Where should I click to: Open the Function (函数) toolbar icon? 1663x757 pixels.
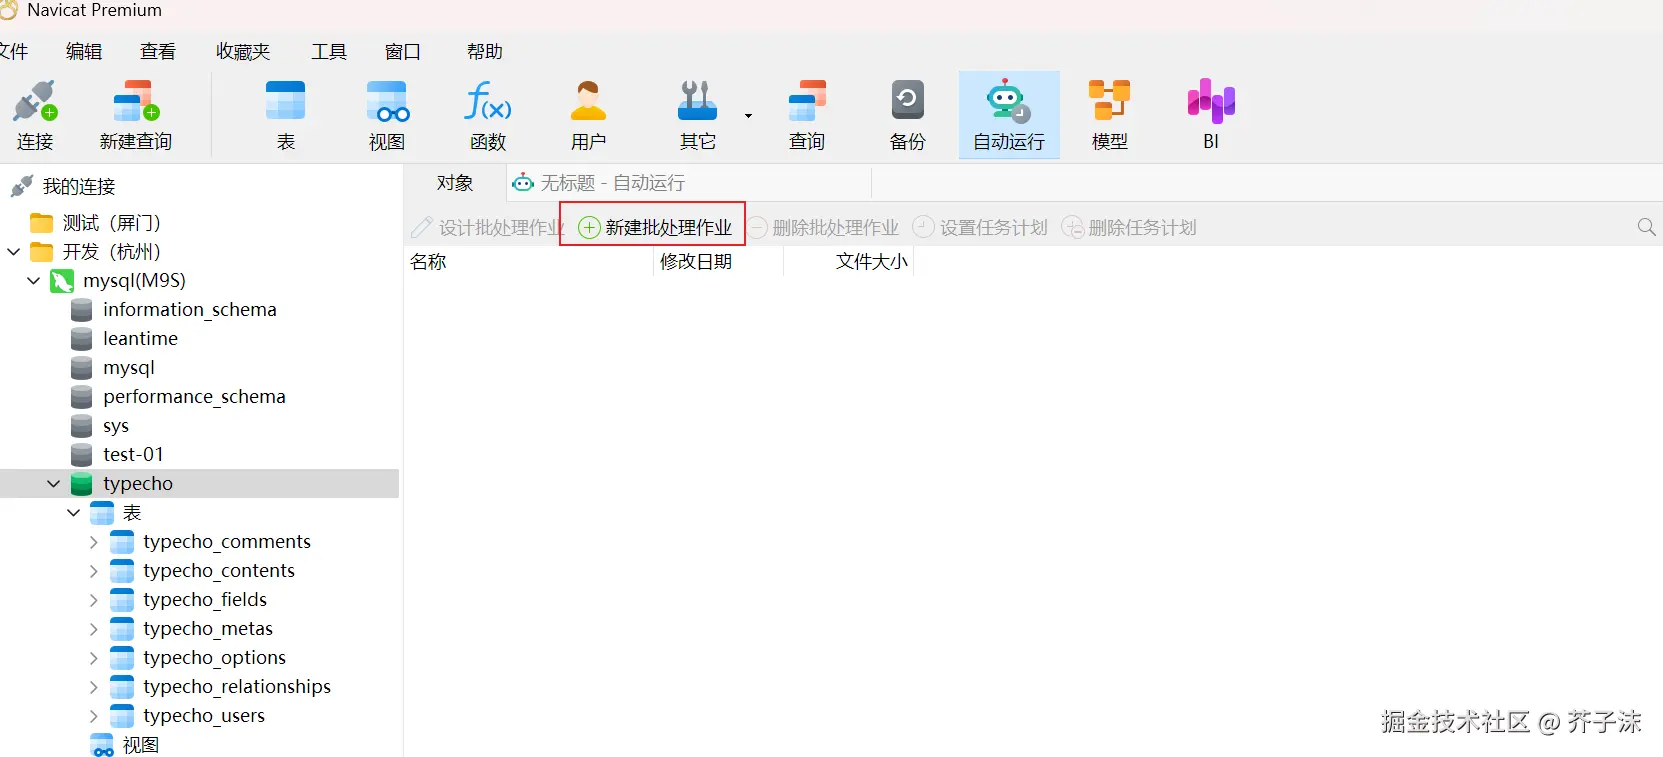pyautogui.click(x=488, y=115)
